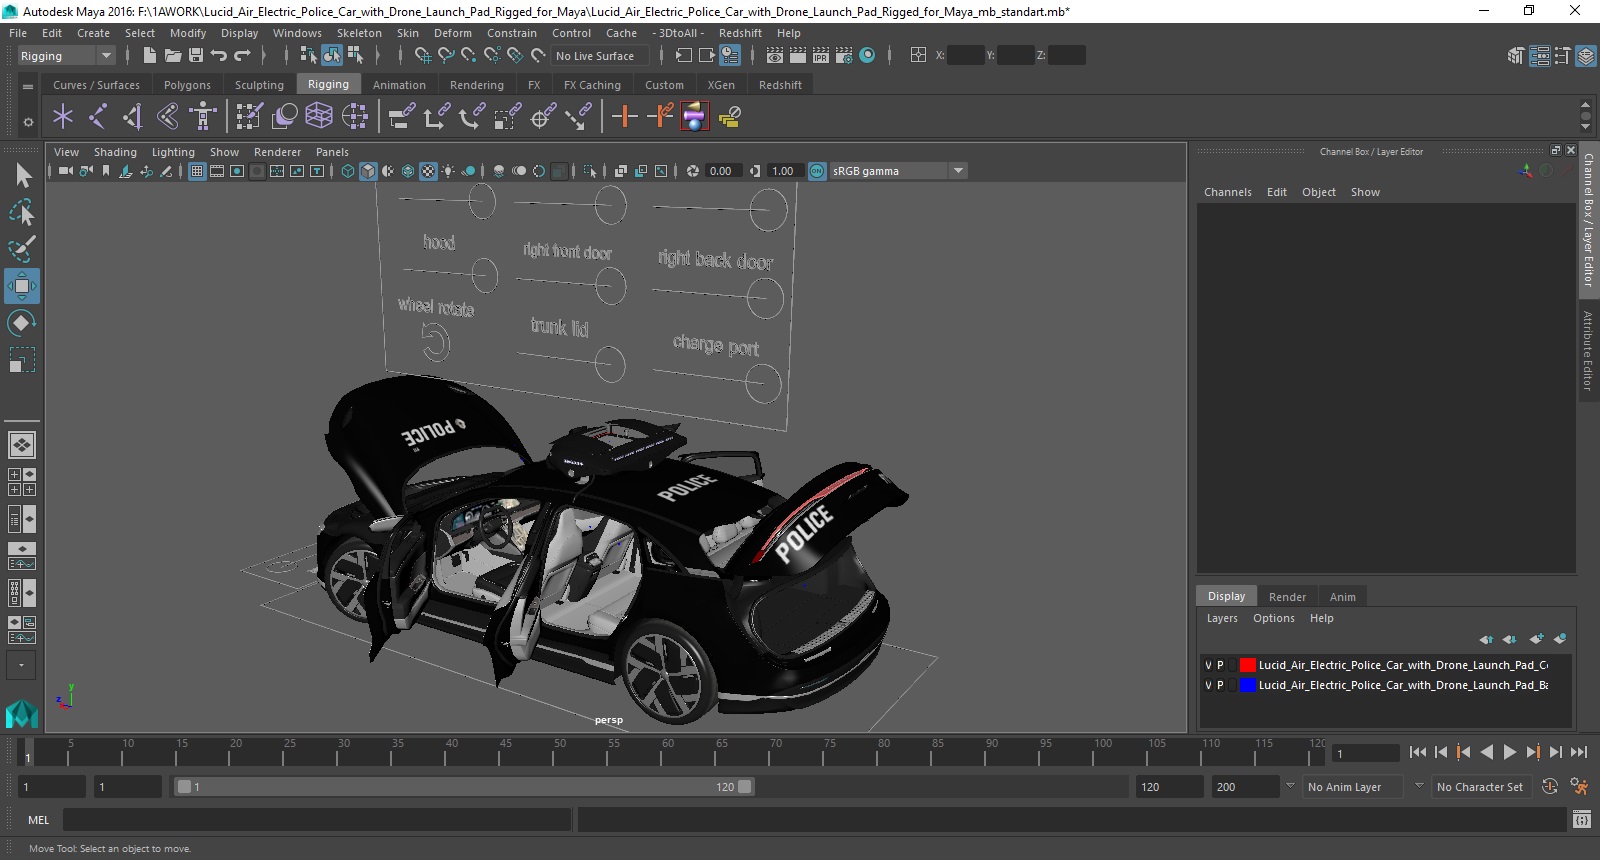The image size is (1600, 860).
Task: Click the red layer color swatch
Action: pyautogui.click(x=1248, y=665)
